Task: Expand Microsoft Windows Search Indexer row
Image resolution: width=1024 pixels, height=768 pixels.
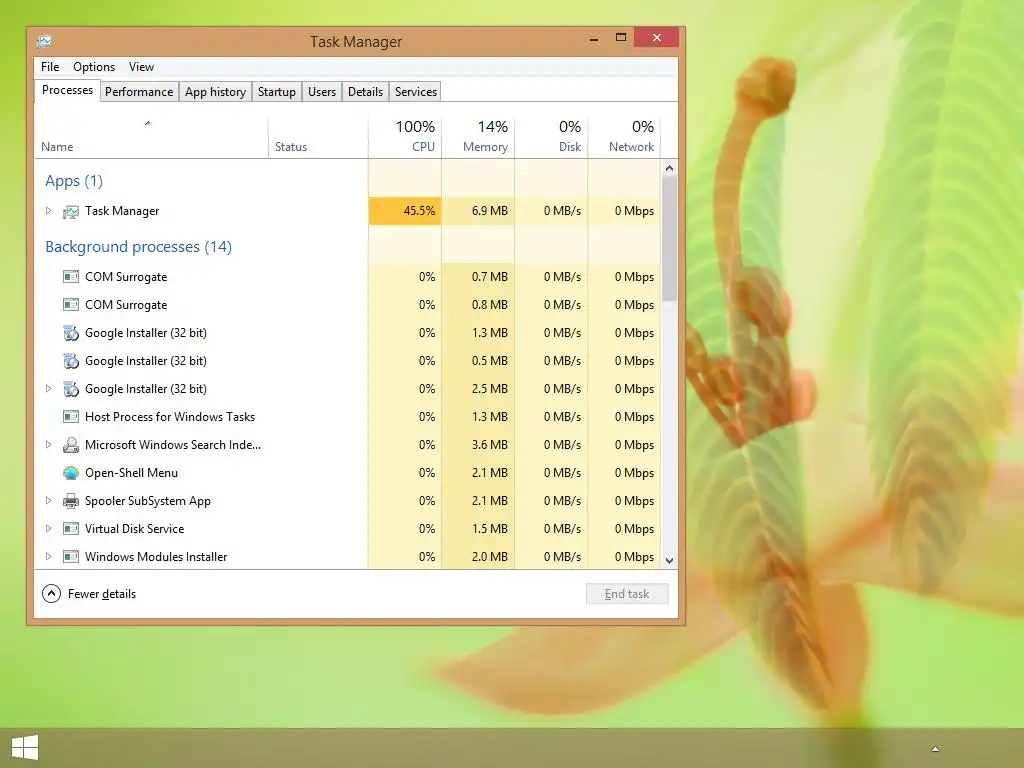Action: [48, 445]
